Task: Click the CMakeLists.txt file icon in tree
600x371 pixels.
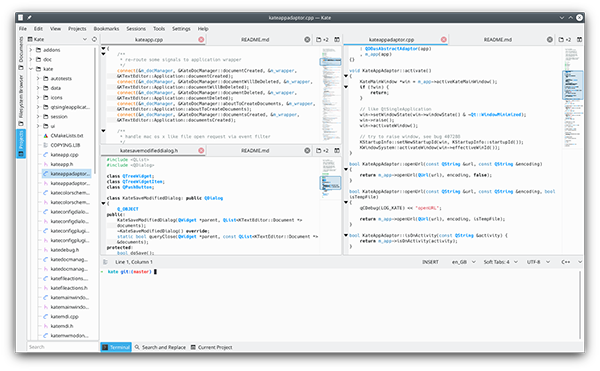Action: [46, 135]
